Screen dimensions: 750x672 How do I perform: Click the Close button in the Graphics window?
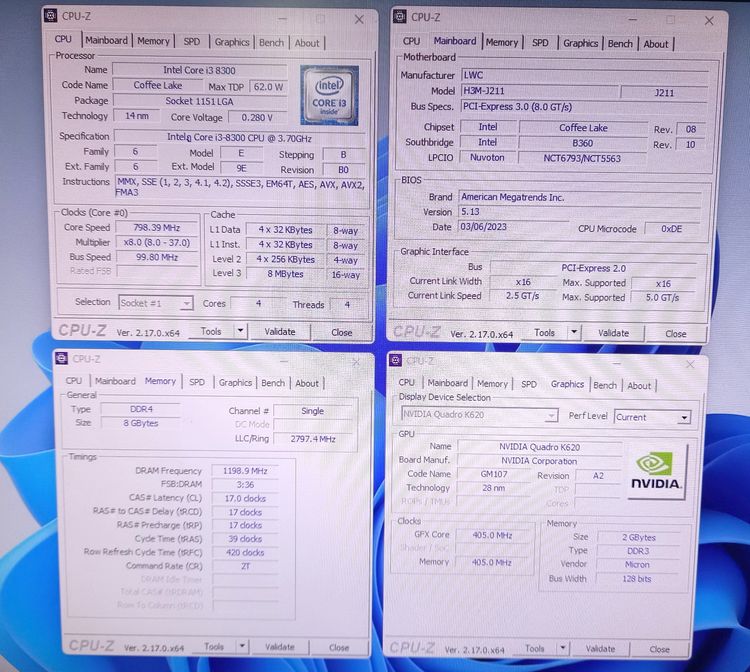pos(659,650)
